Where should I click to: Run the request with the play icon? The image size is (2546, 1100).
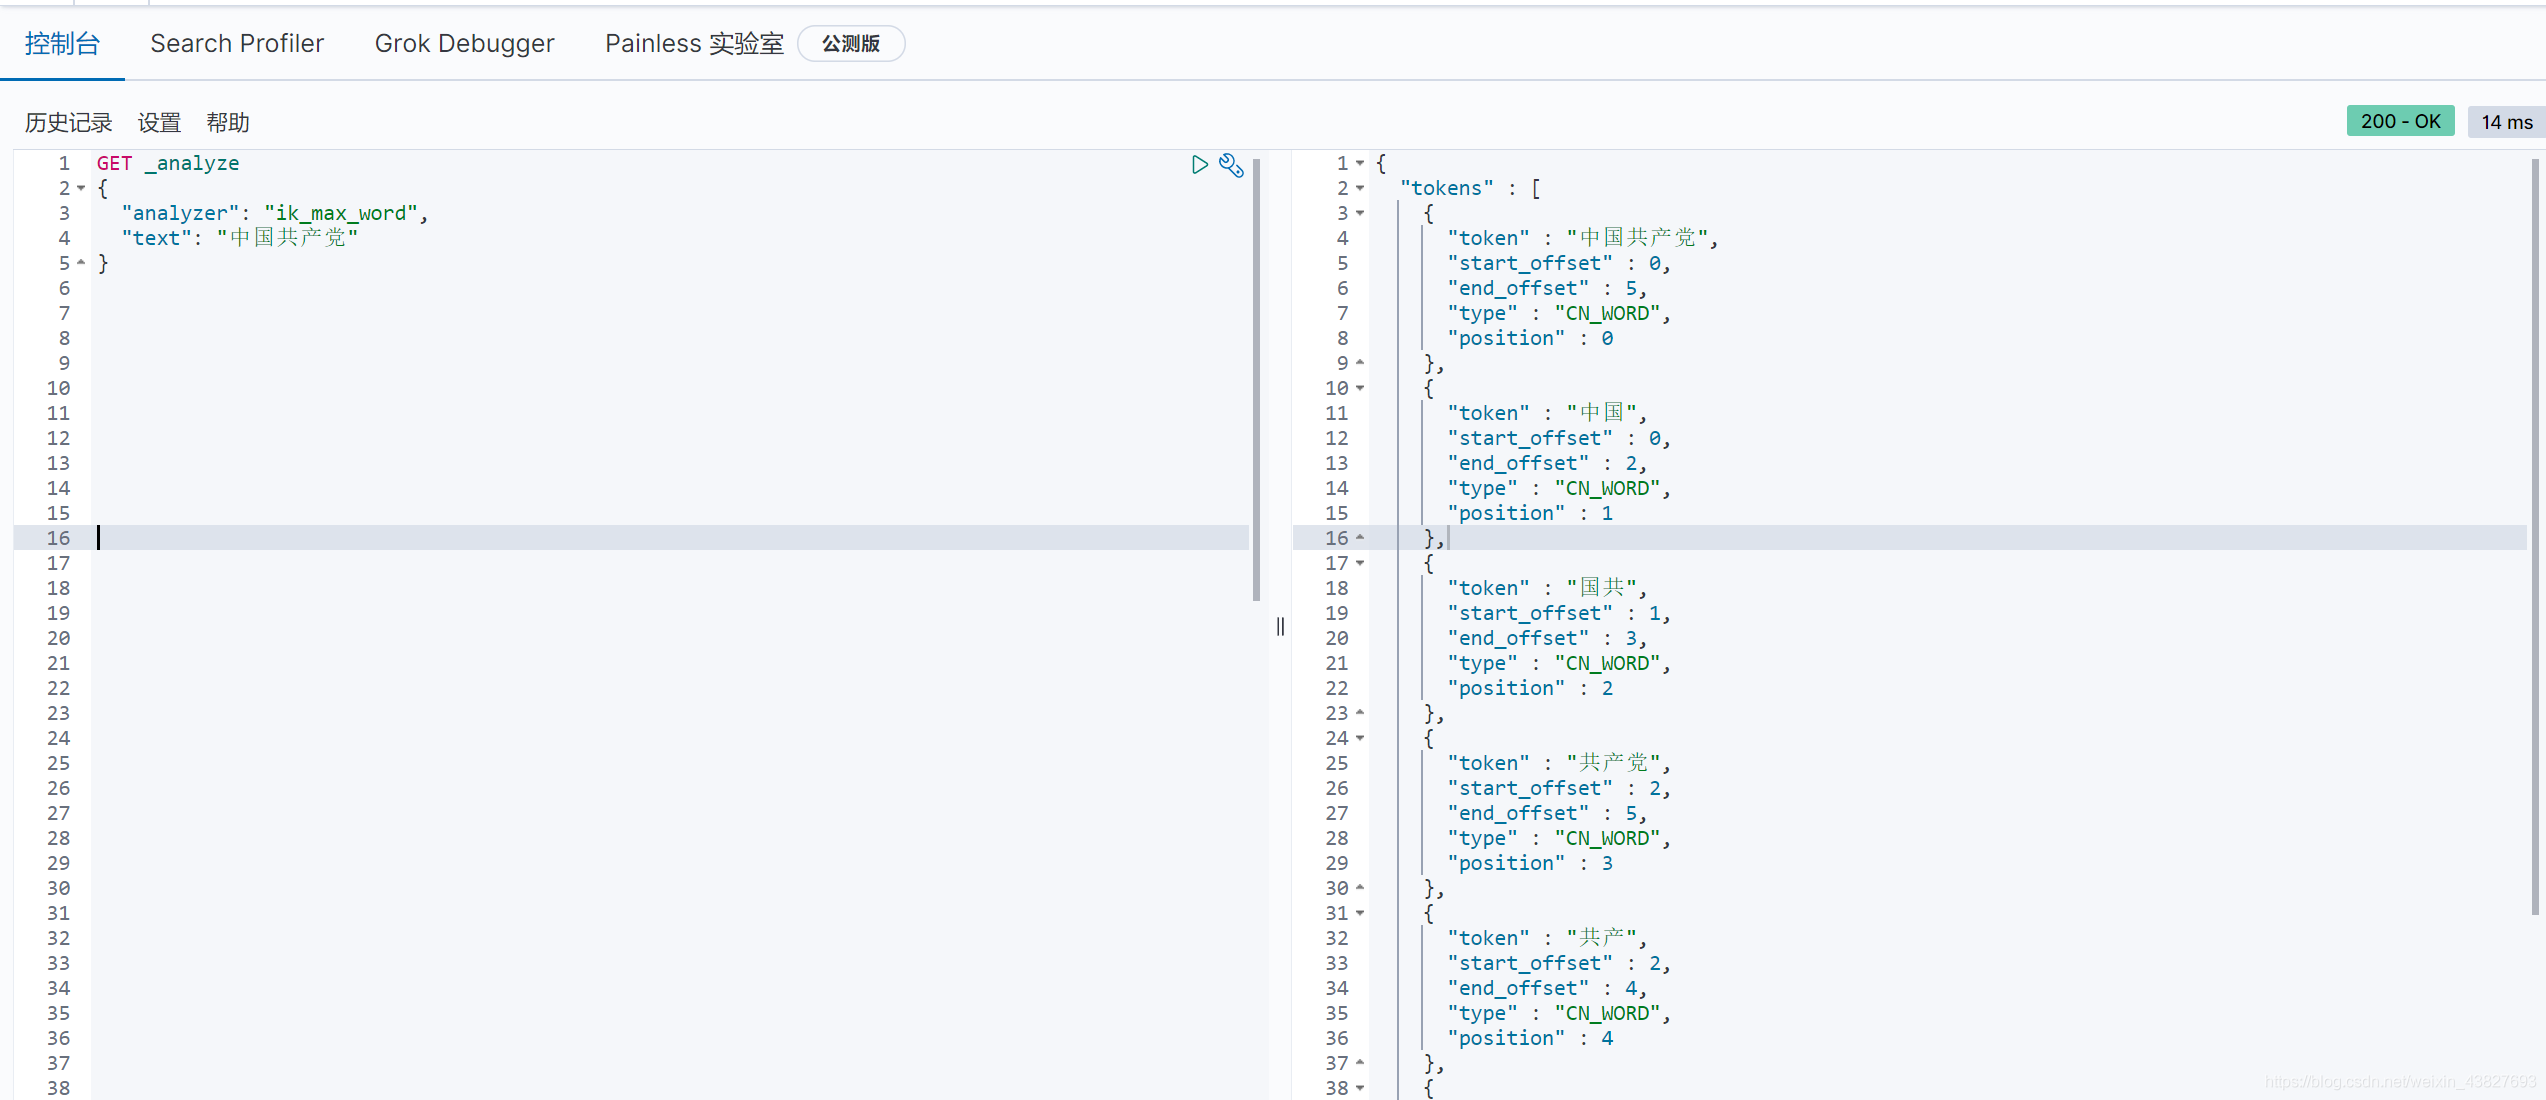tap(1200, 164)
